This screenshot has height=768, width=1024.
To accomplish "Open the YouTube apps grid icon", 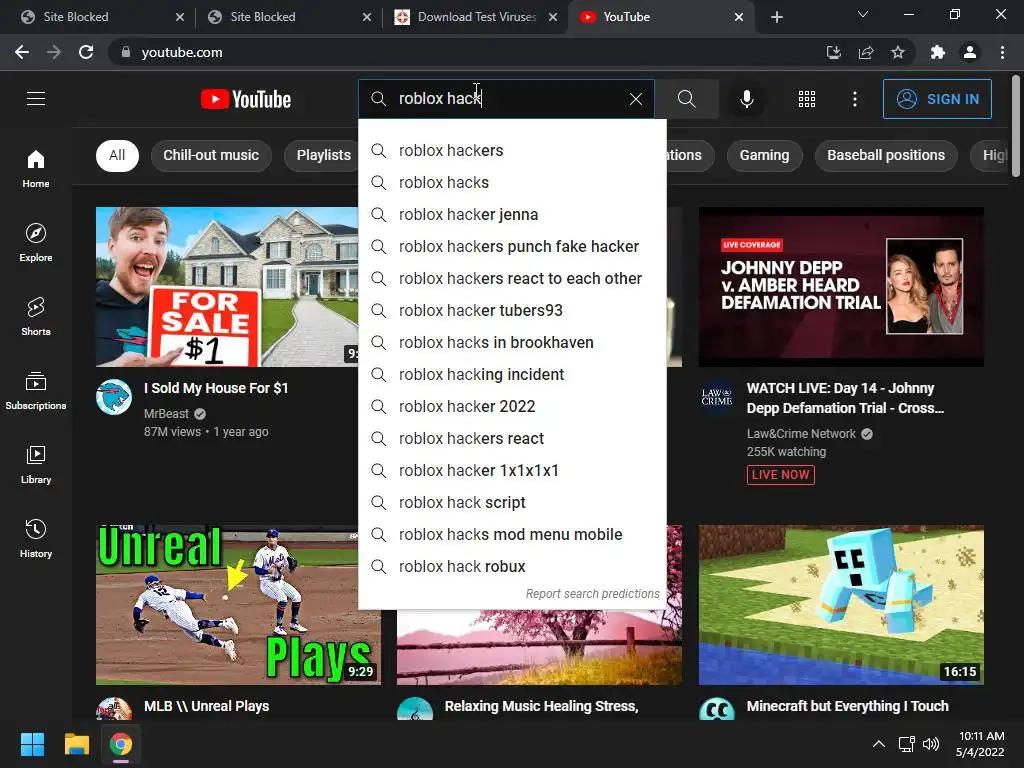I will (807, 99).
